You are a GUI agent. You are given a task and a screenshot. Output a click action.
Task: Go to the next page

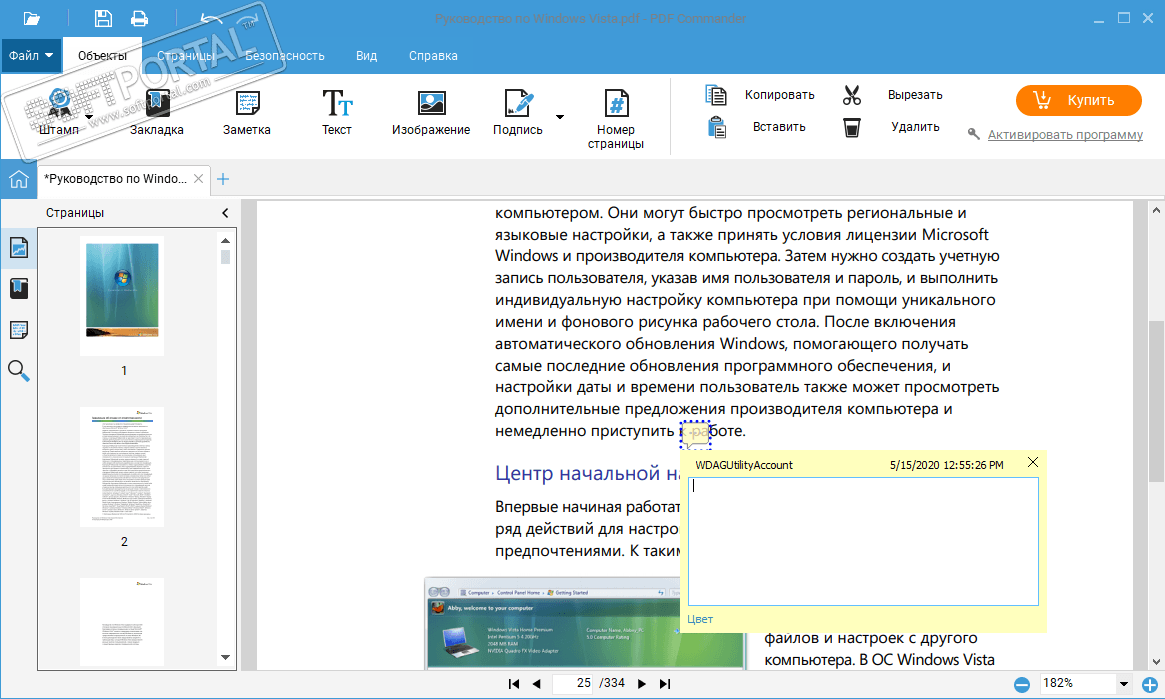tap(642, 683)
